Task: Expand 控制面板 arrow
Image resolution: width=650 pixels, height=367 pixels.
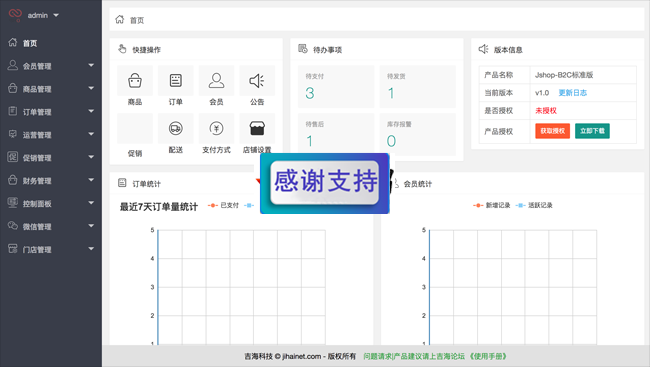Action: click(91, 203)
